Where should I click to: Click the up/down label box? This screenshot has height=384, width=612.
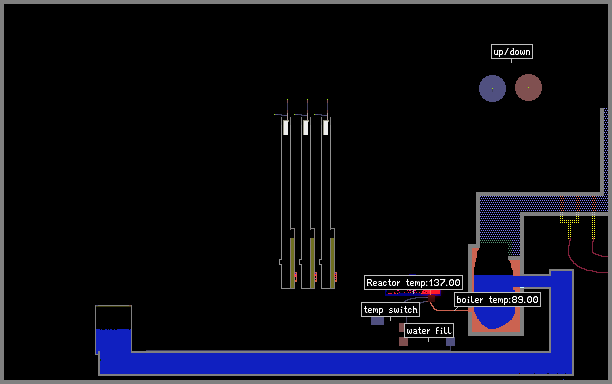tap(512, 52)
